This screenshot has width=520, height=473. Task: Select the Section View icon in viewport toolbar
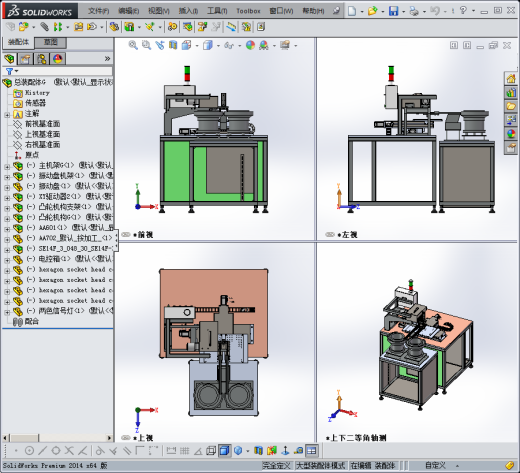[173, 45]
